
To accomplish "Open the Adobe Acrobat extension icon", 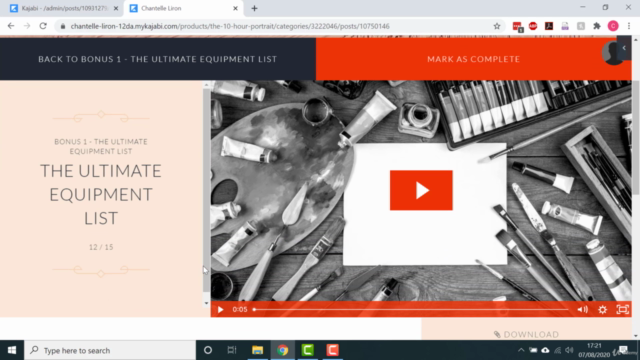I will 549,26.
